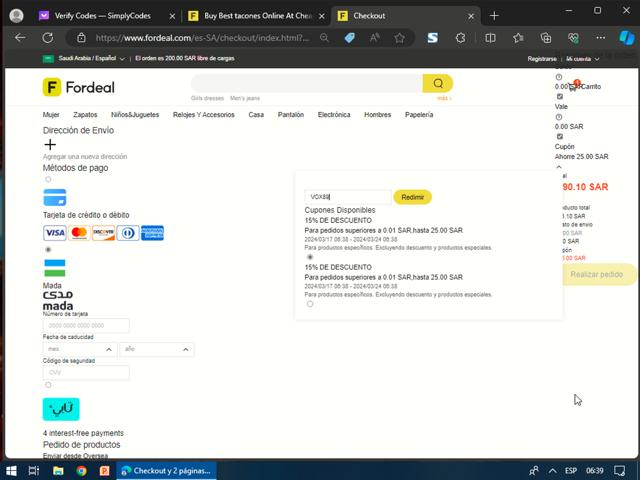The image size is (640, 480).
Task: Click the Girls dresses search suggestion
Action: [x=207, y=98]
